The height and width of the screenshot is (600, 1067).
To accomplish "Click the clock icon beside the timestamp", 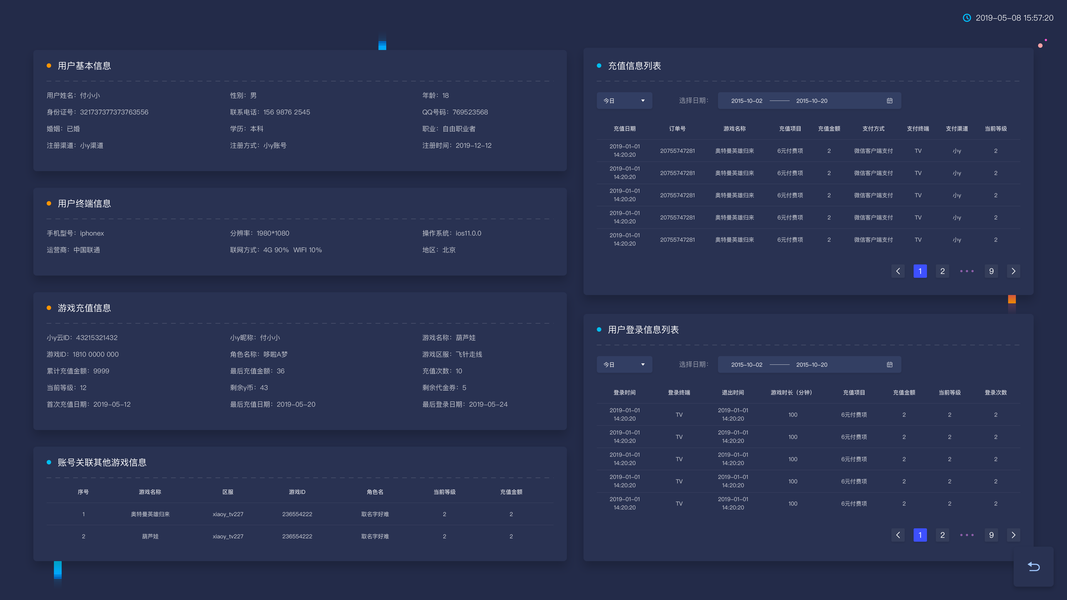I will click(967, 18).
